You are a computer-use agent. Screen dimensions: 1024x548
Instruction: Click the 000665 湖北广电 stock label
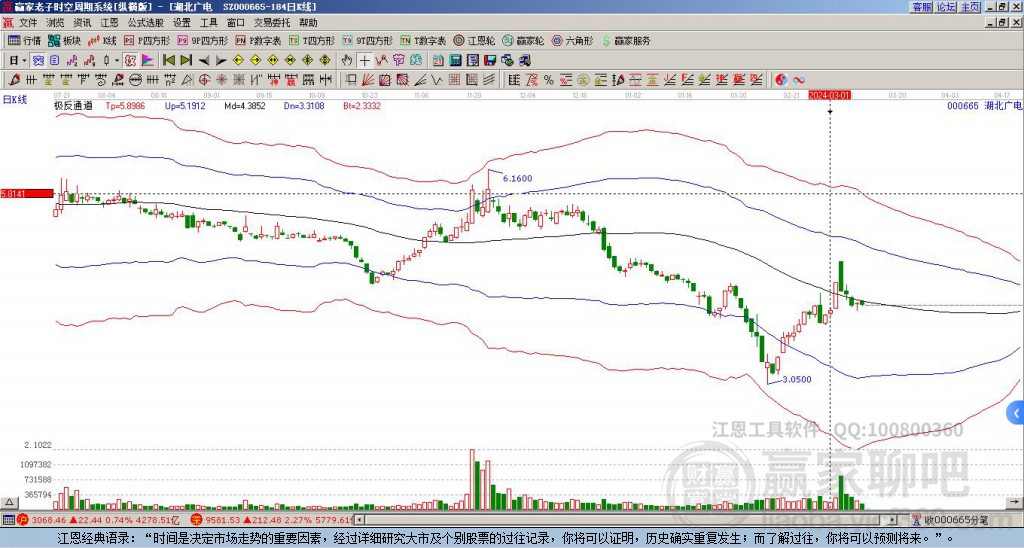(x=984, y=106)
